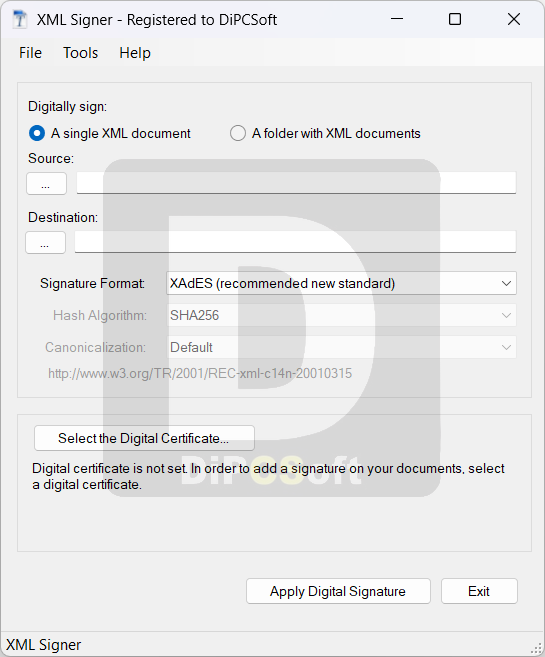Open the File menu
Image resolution: width=545 pixels, height=657 pixels.
[x=30, y=53]
